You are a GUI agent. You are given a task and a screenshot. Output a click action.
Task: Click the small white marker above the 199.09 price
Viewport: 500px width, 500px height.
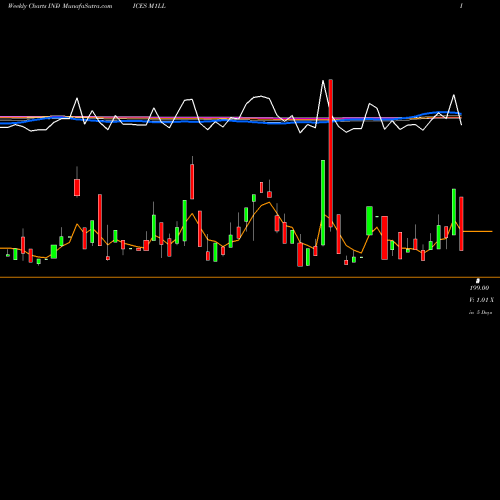478,281
